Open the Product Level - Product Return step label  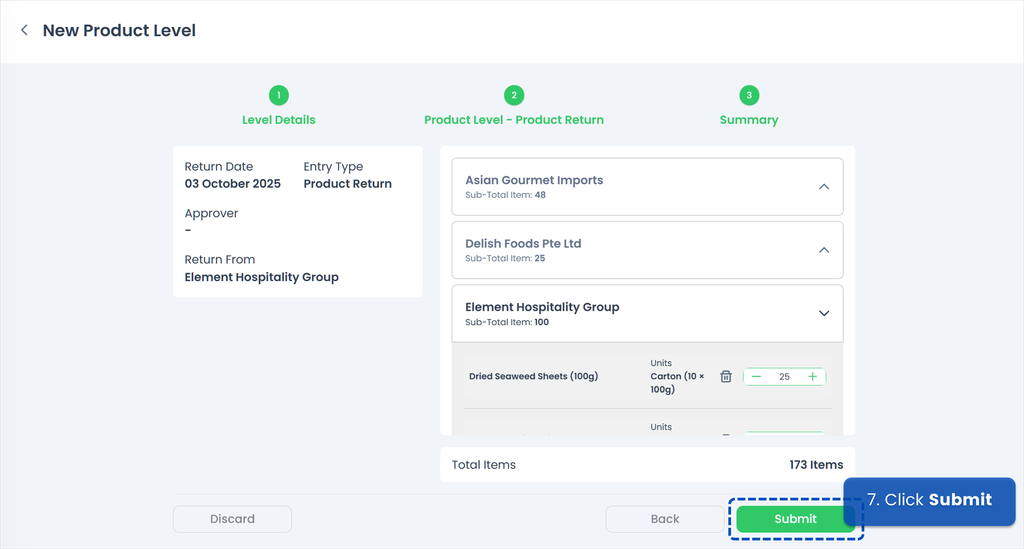coord(514,120)
